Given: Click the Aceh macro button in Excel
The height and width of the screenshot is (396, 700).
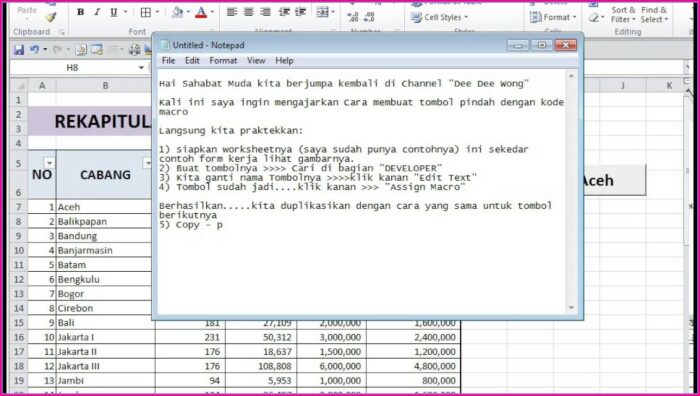Looking at the screenshot, I should pos(614,180).
